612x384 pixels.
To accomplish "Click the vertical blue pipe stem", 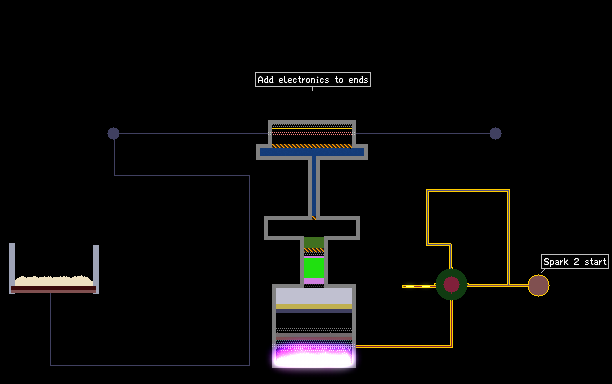I will (314, 186).
